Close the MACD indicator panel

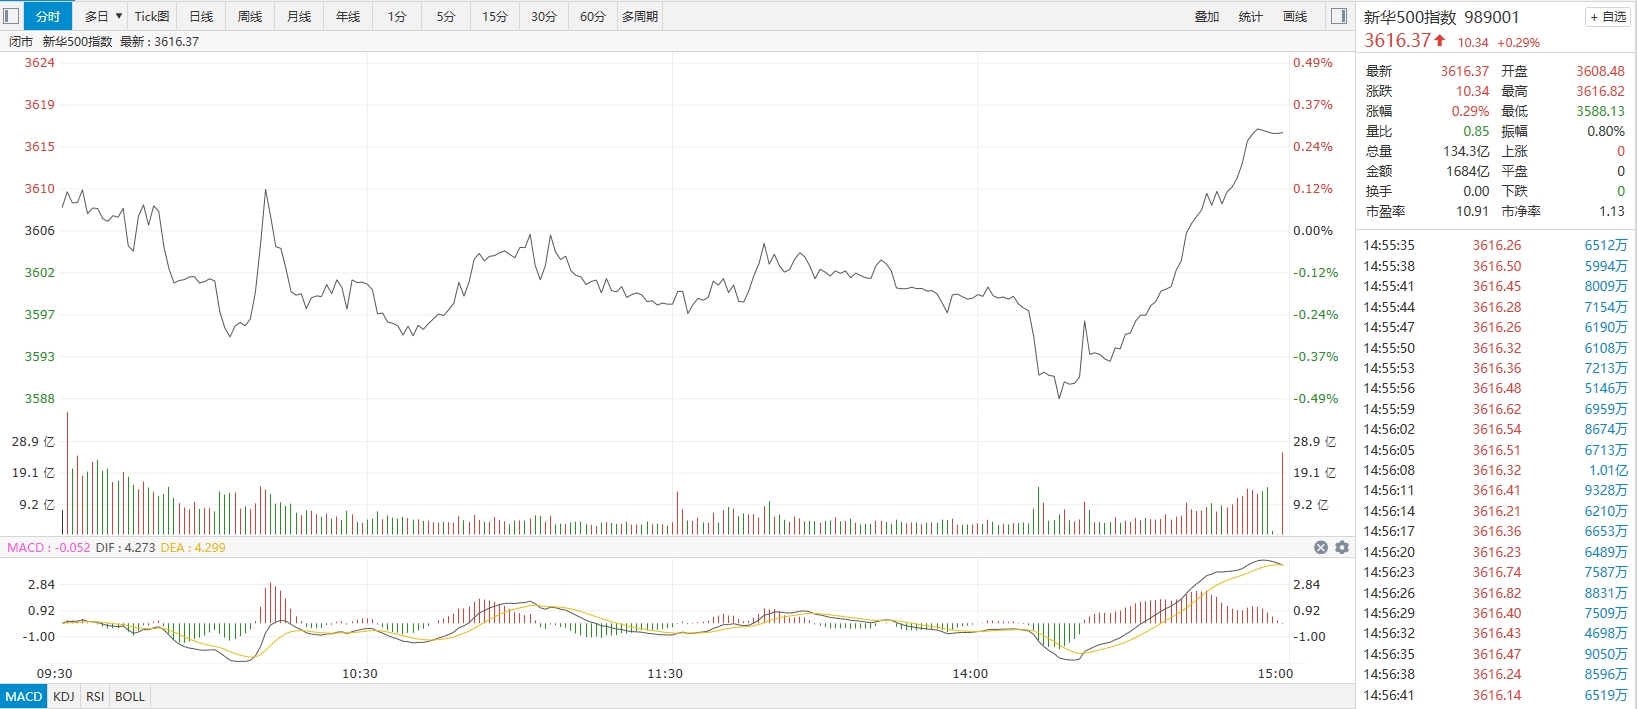pos(1321,547)
